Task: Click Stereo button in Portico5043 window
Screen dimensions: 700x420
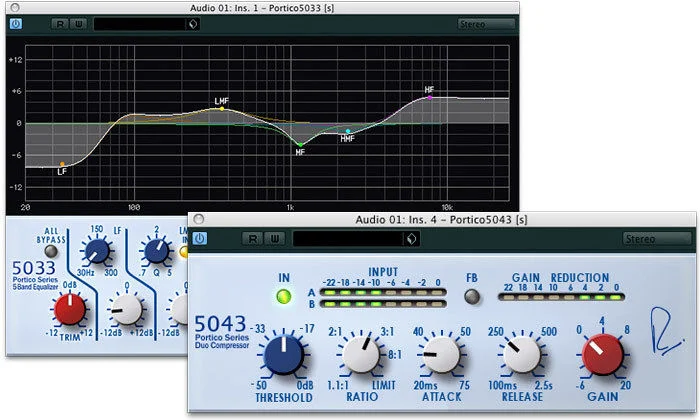Action: tap(656, 239)
